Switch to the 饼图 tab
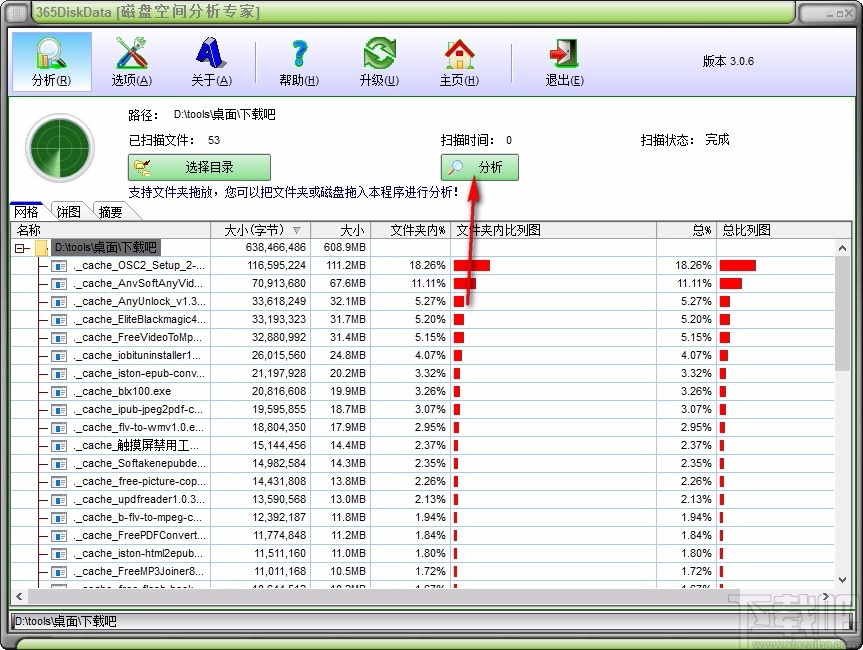This screenshot has height=650, width=863. coord(67,211)
